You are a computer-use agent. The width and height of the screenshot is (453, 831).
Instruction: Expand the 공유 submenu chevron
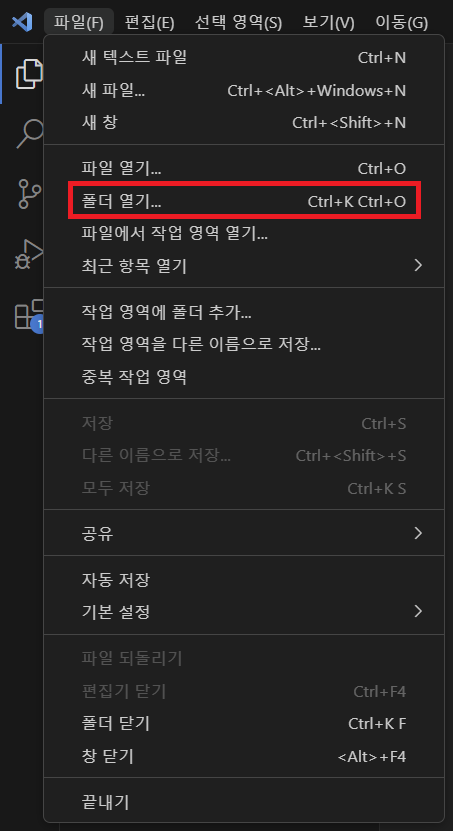click(418, 533)
